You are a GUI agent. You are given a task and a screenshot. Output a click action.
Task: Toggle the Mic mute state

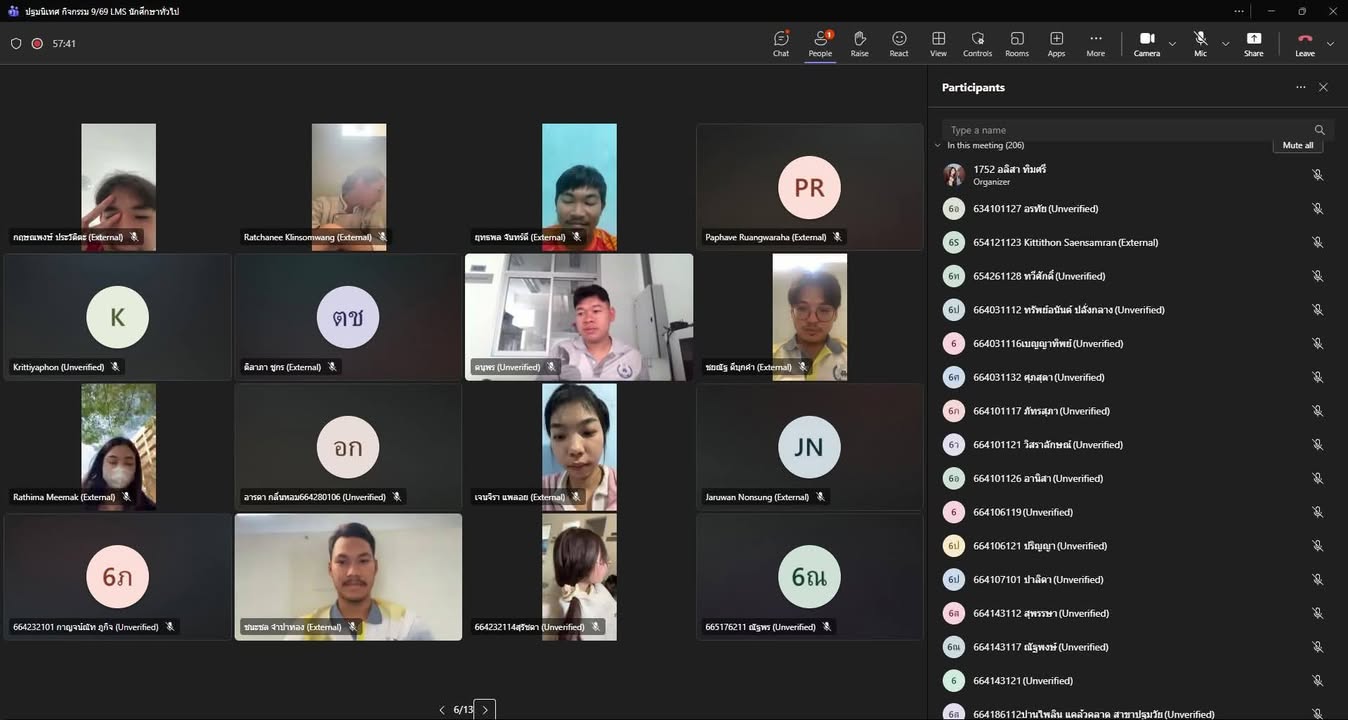point(1200,43)
